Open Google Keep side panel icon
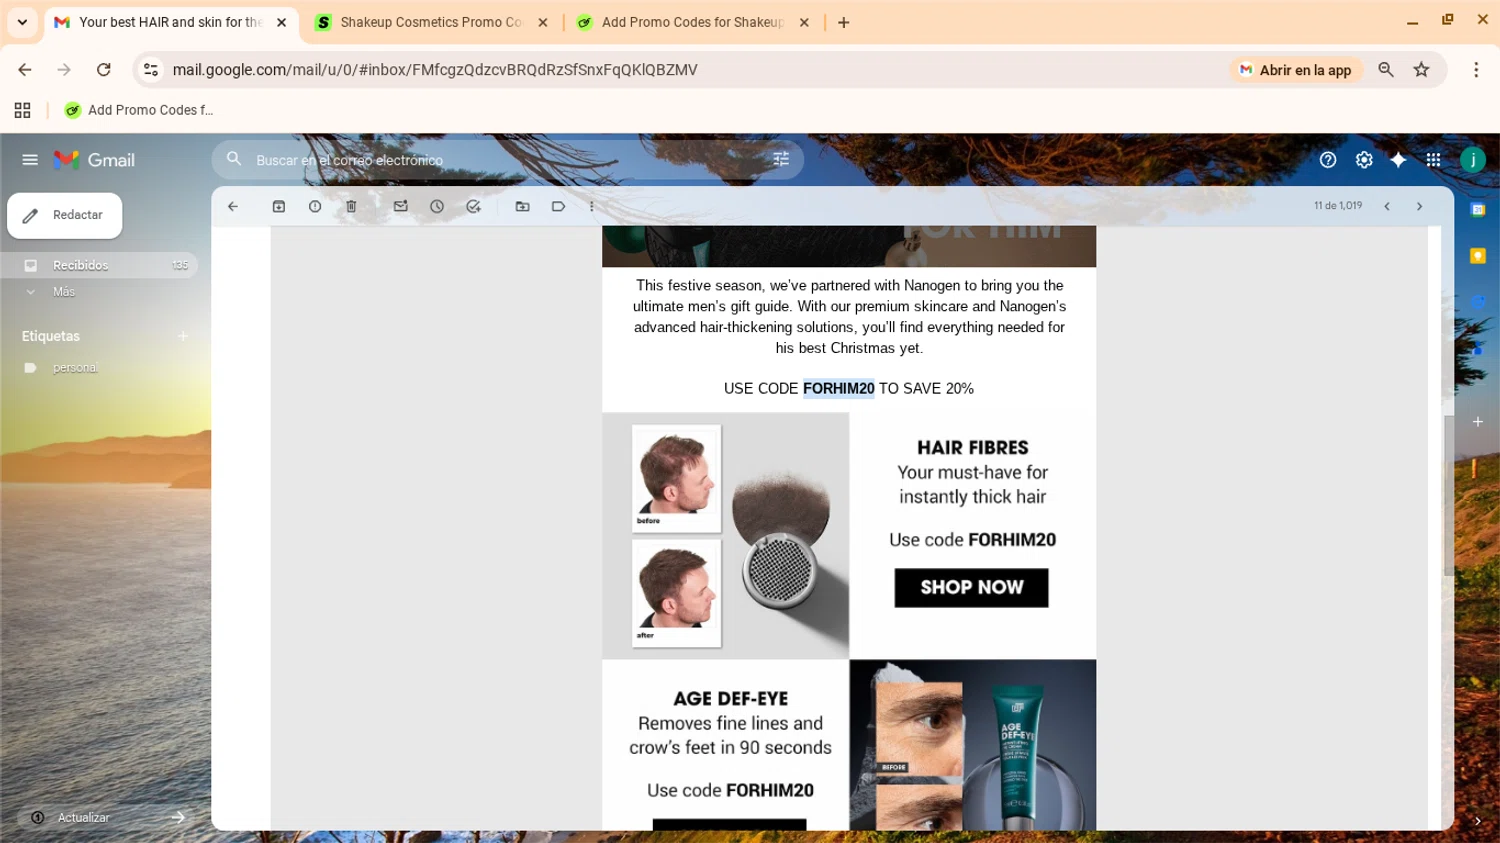The height and width of the screenshot is (843, 1500). click(x=1478, y=256)
